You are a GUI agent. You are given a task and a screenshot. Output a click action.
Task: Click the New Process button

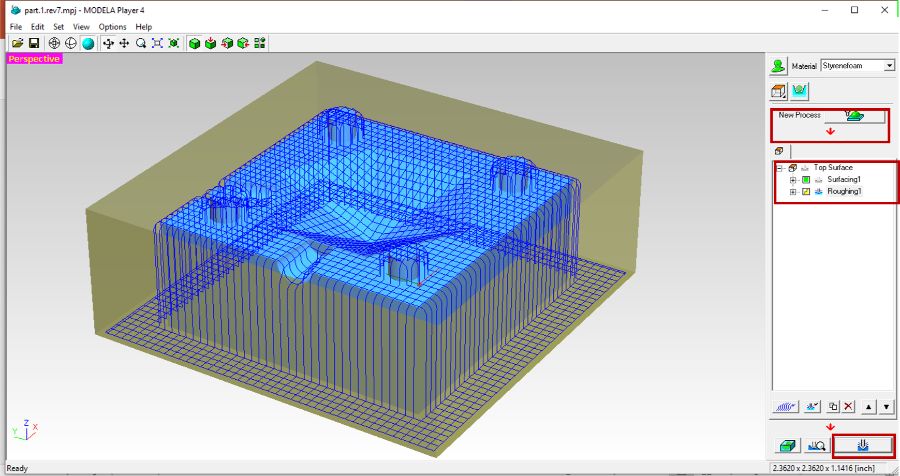point(855,116)
